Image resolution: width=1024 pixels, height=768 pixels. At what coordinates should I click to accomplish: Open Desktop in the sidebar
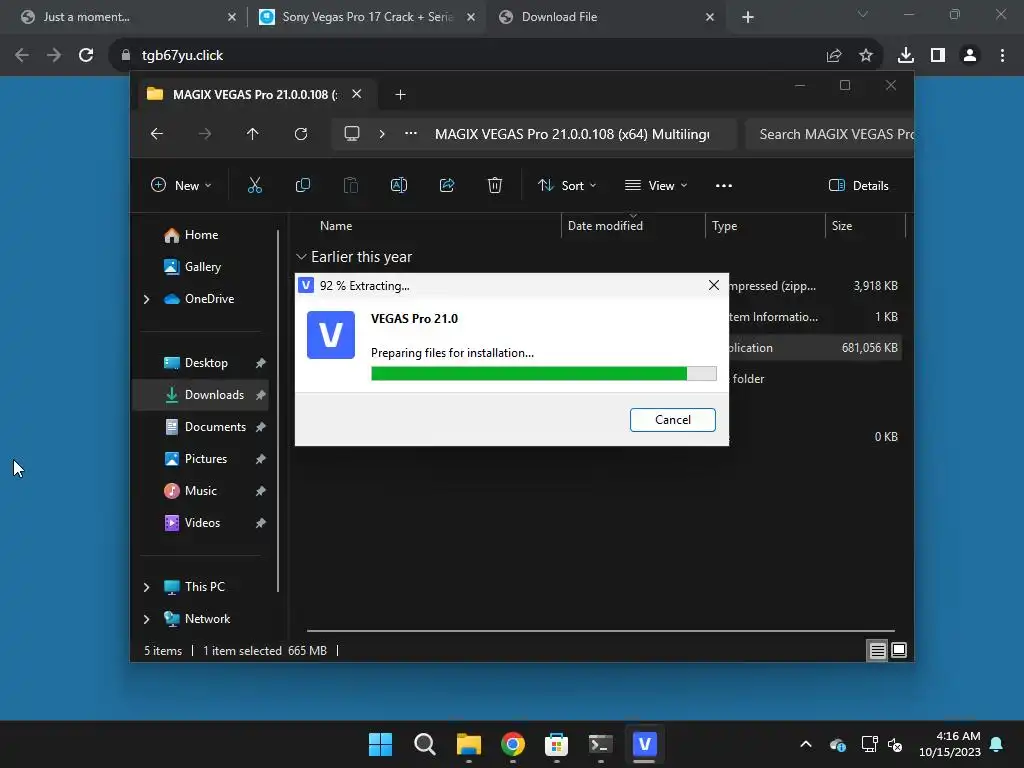click(206, 362)
